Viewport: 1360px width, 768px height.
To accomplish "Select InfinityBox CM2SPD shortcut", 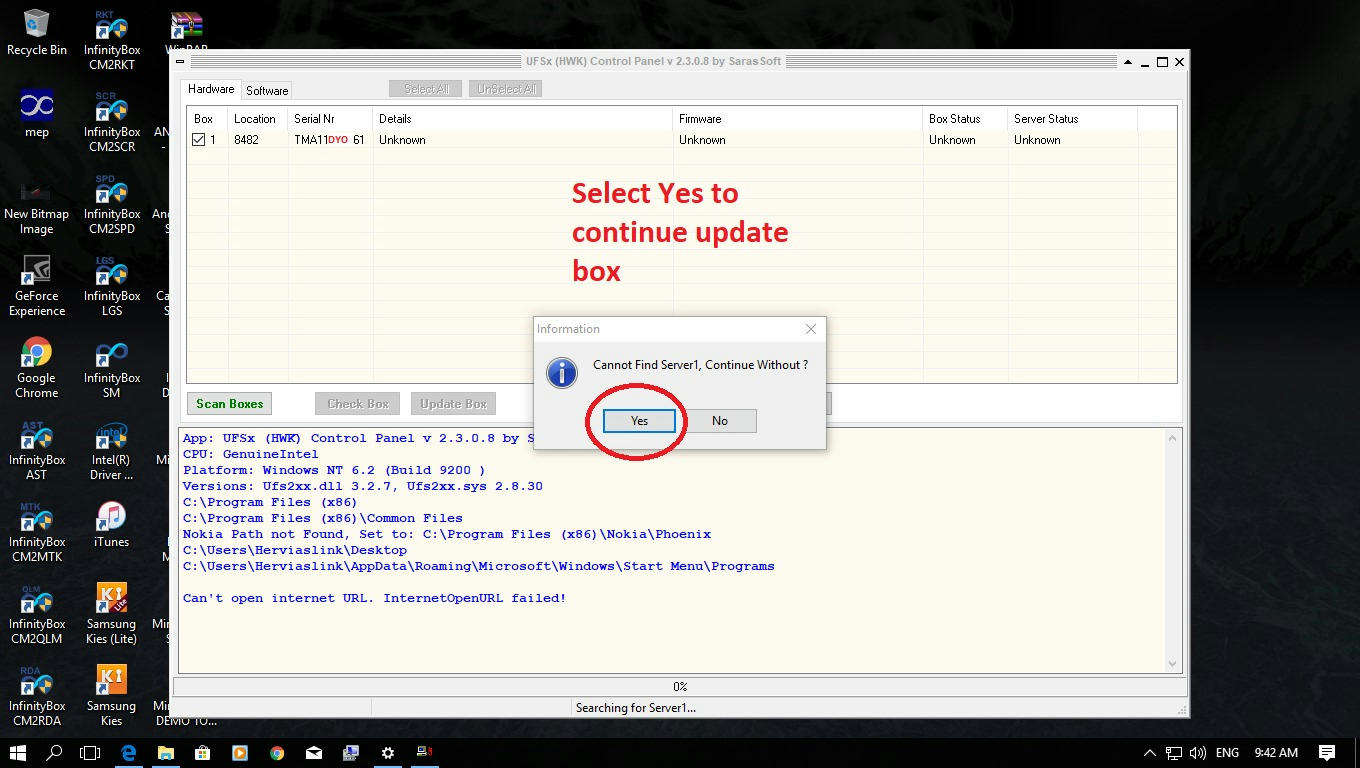I will point(112,204).
